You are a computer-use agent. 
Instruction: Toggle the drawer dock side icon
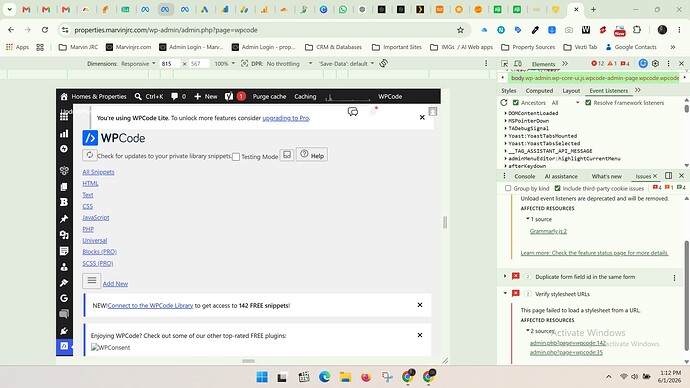click(x=668, y=176)
